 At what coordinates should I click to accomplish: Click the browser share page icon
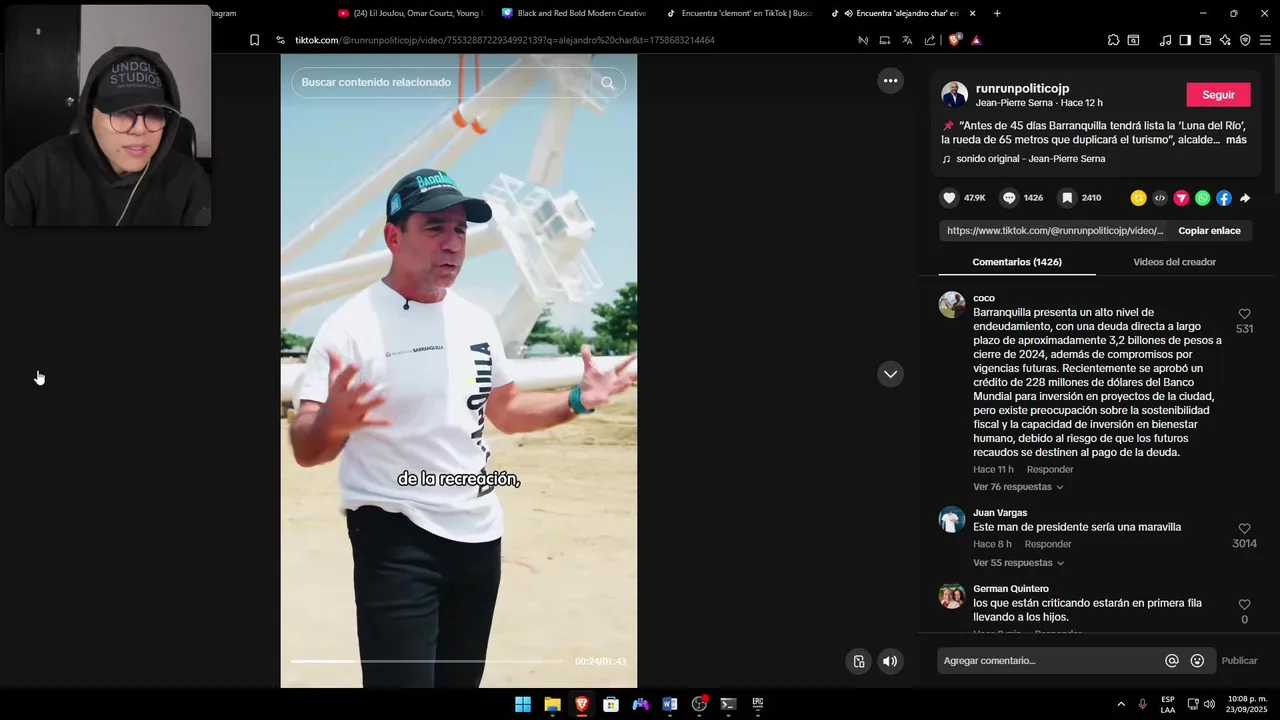pyautogui.click(x=930, y=40)
